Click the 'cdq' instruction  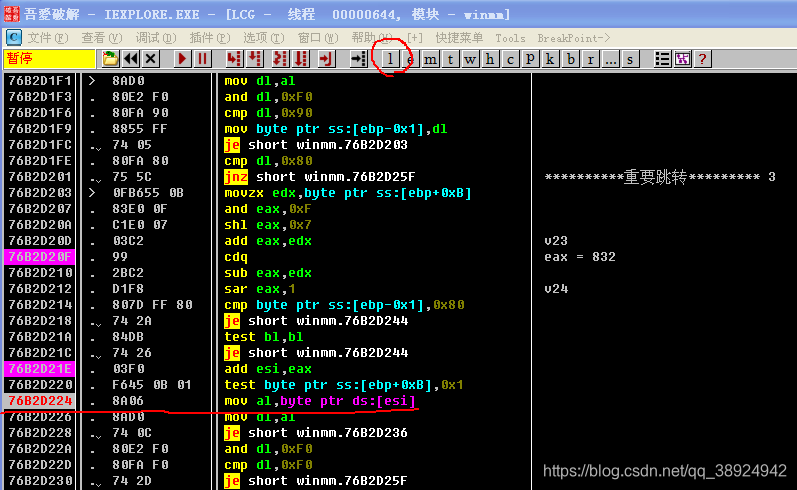click(x=236, y=257)
